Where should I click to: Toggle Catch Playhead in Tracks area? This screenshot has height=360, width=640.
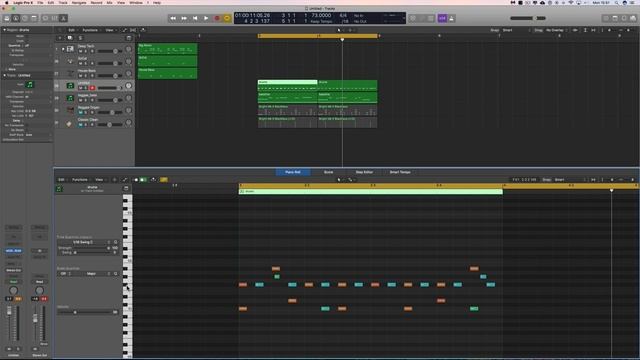(143, 30)
